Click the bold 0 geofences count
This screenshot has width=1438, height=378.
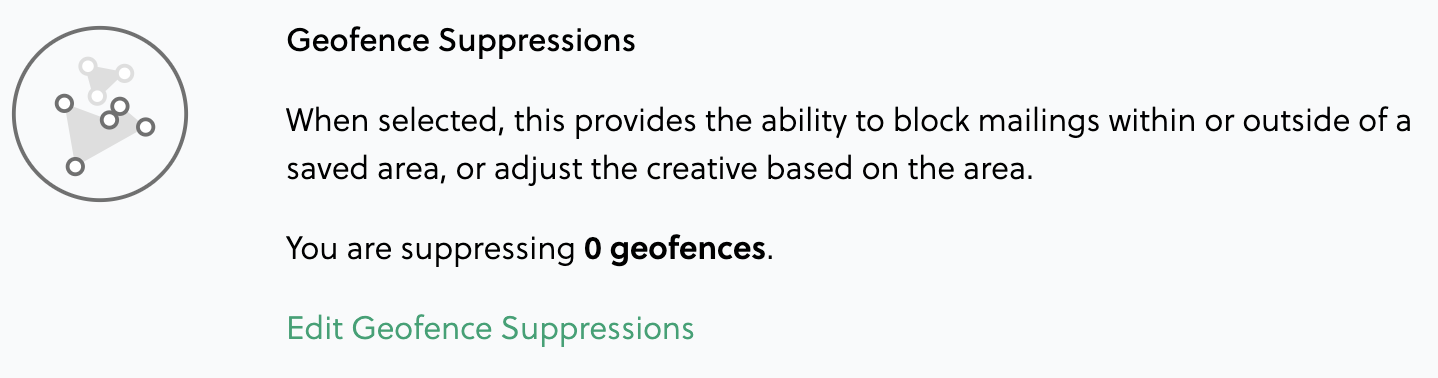[x=675, y=248]
